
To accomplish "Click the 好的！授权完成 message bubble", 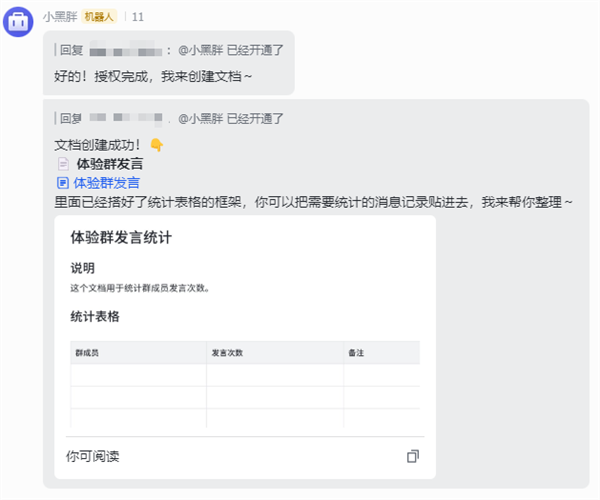I will pos(152,75).
